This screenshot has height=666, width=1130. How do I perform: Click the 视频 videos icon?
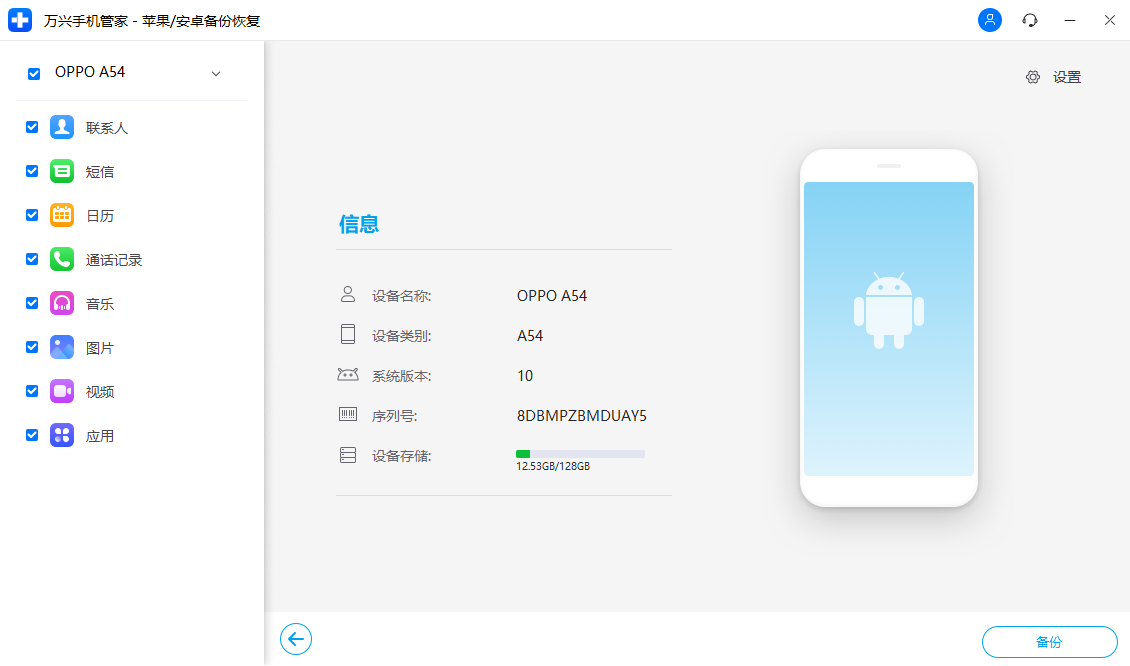point(62,391)
